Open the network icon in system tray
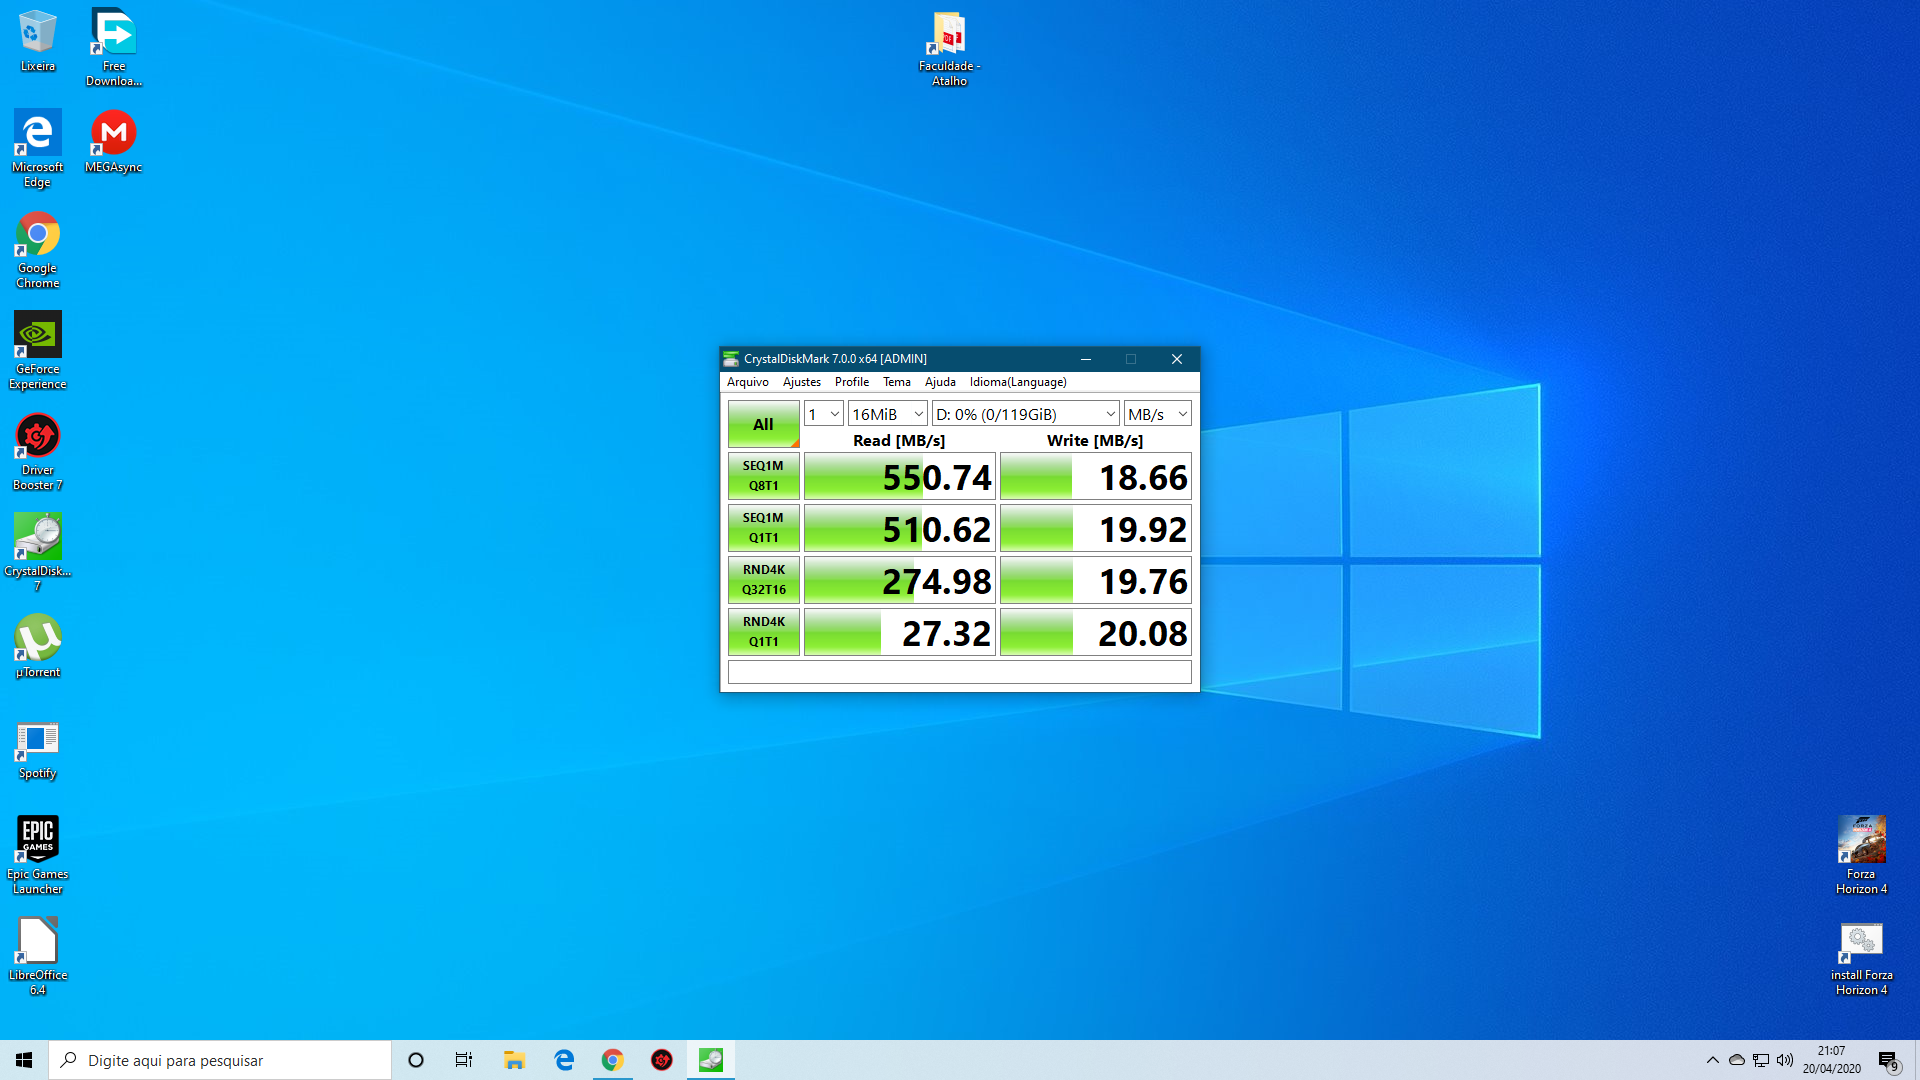1920x1080 pixels. (1761, 1060)
